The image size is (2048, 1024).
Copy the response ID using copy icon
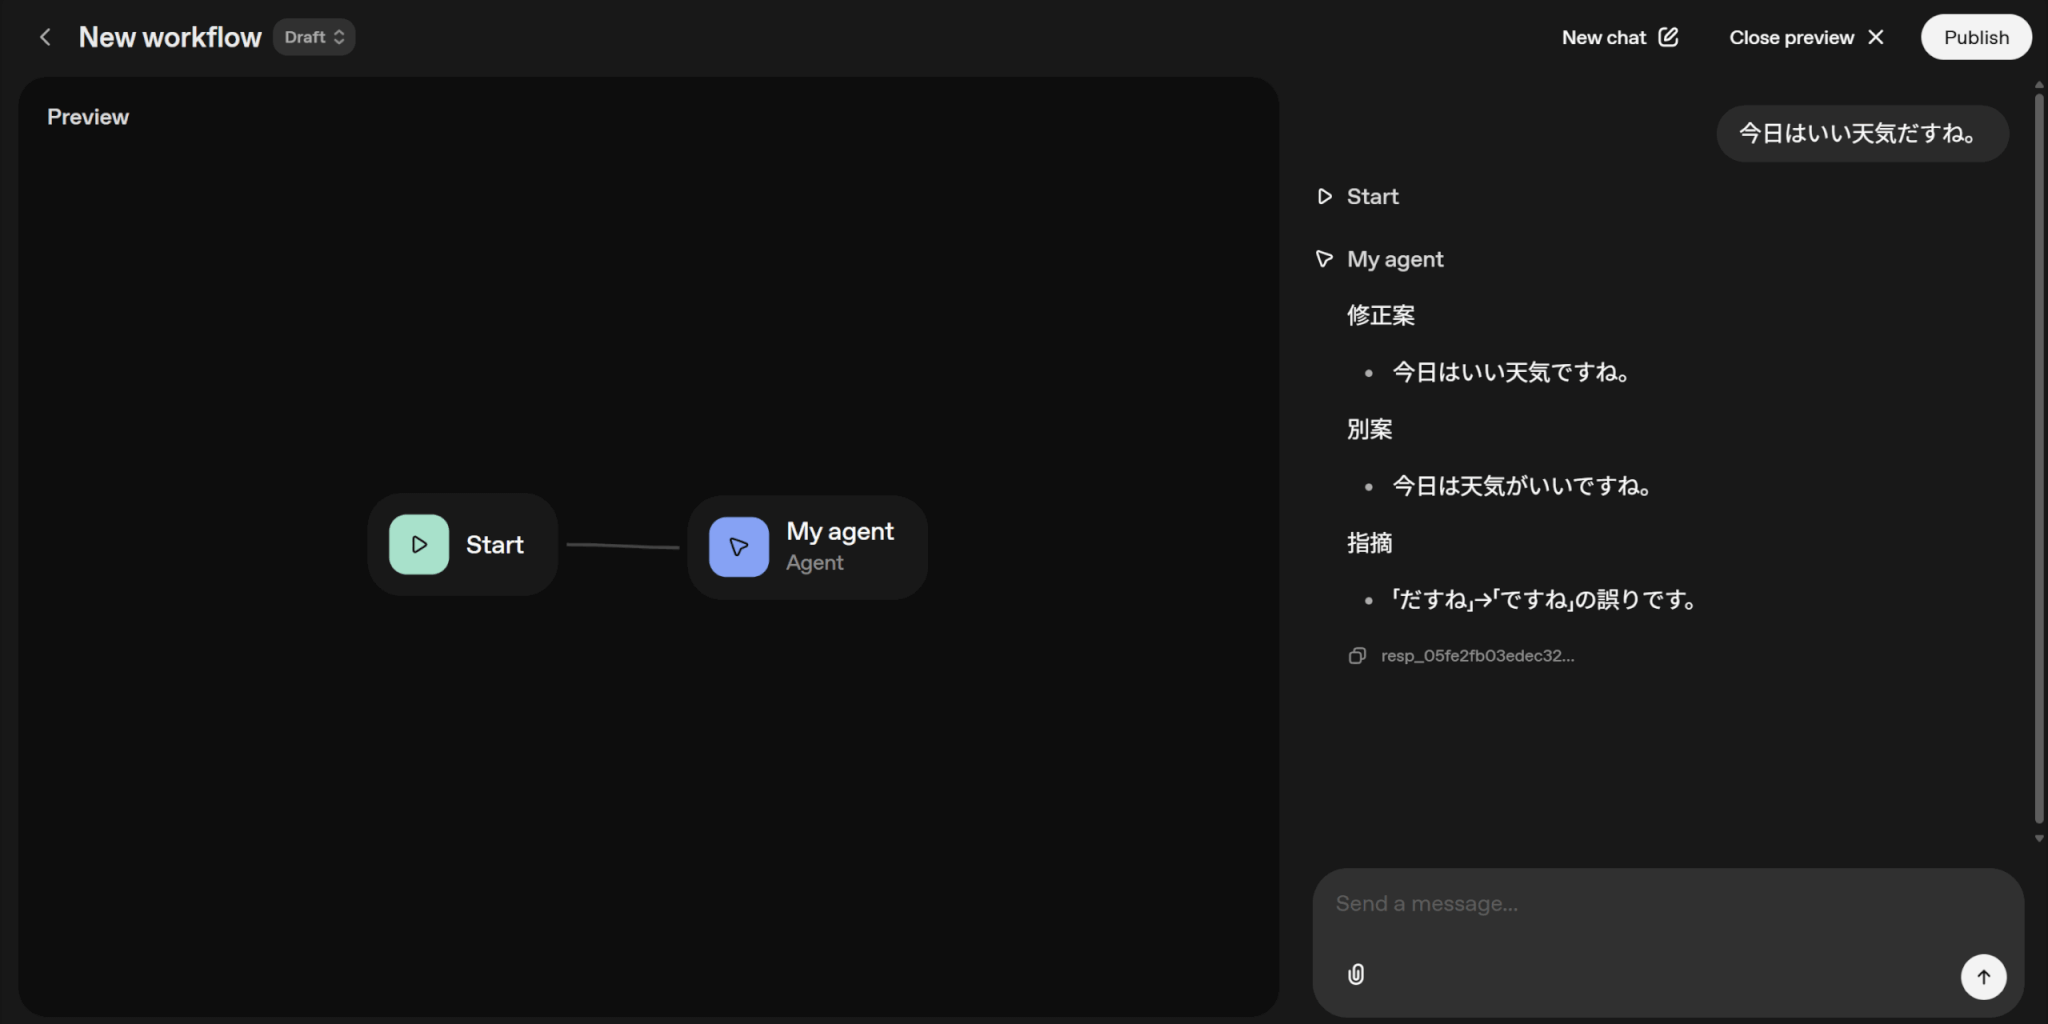[x=1357, y=656]
